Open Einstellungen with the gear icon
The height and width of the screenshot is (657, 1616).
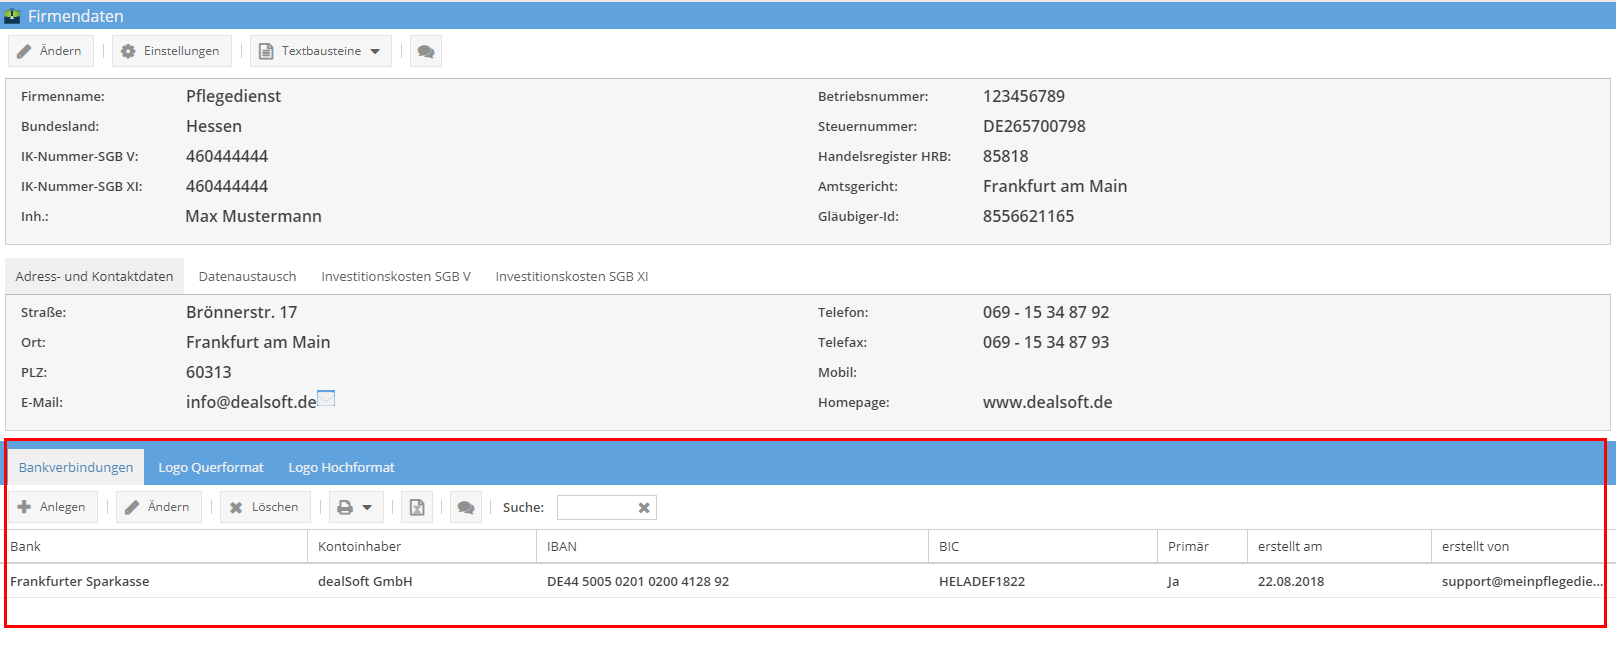171,51
